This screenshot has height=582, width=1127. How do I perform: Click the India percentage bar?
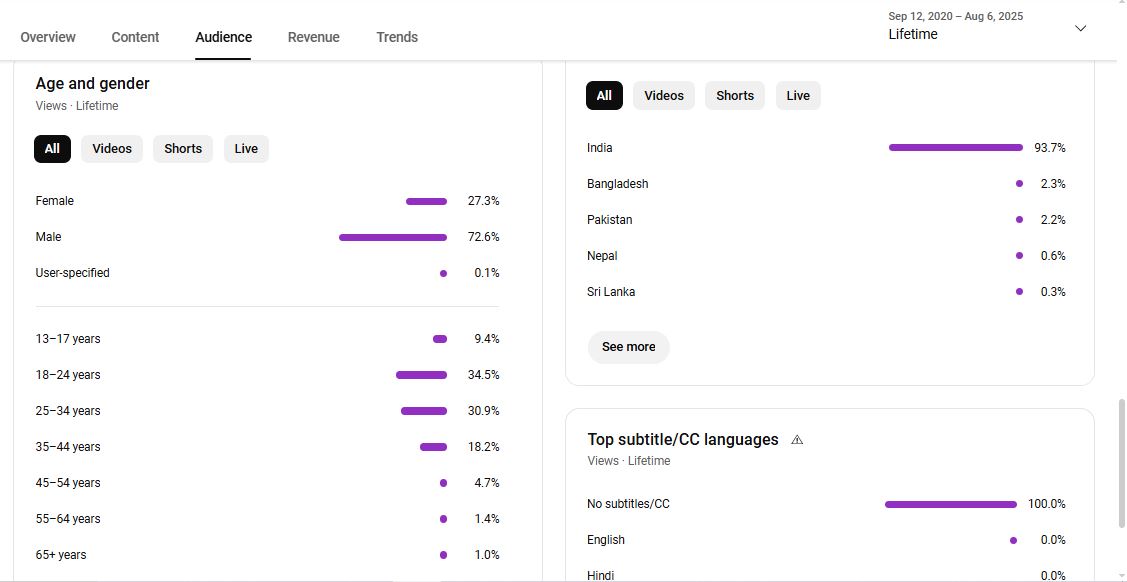(x=955, y=148)
